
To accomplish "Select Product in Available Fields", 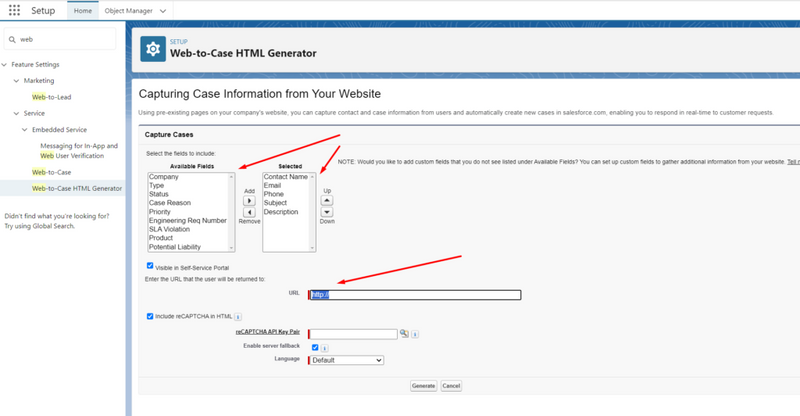I will [x=161, y=238].
